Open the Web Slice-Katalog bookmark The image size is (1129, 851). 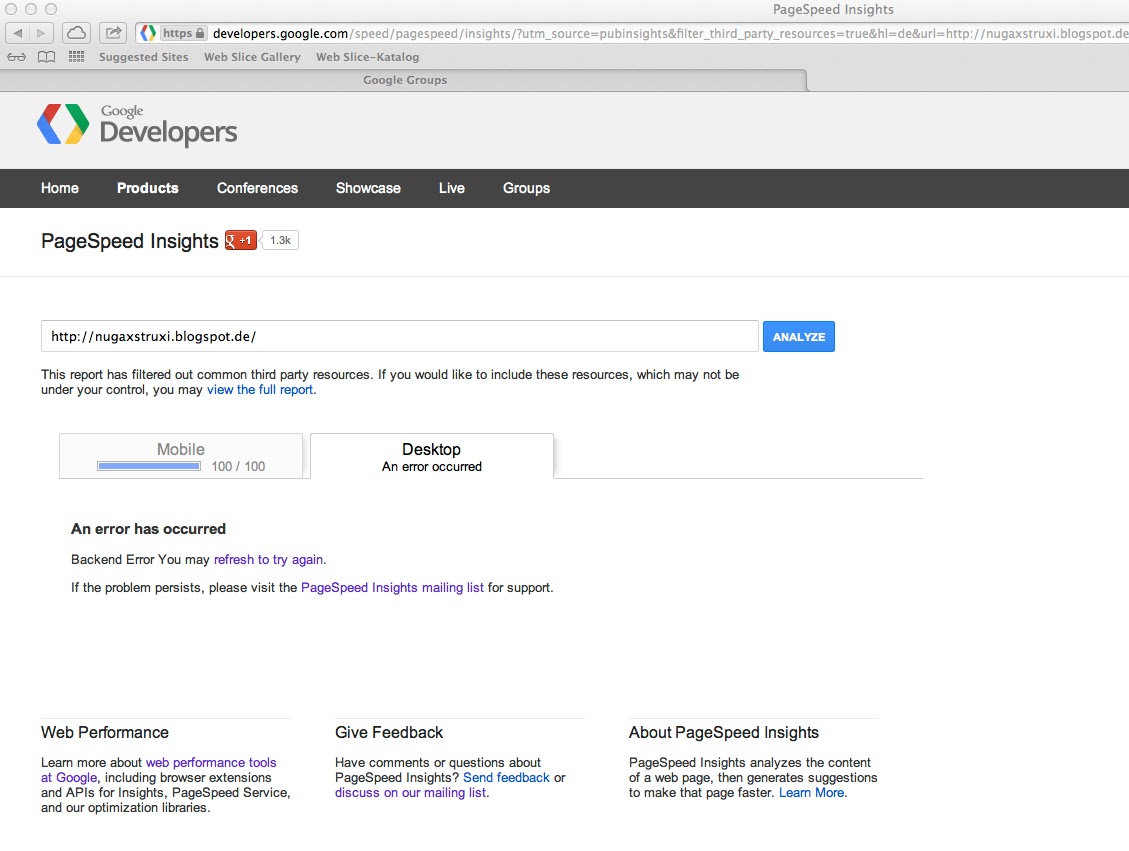tap(367, 57)
